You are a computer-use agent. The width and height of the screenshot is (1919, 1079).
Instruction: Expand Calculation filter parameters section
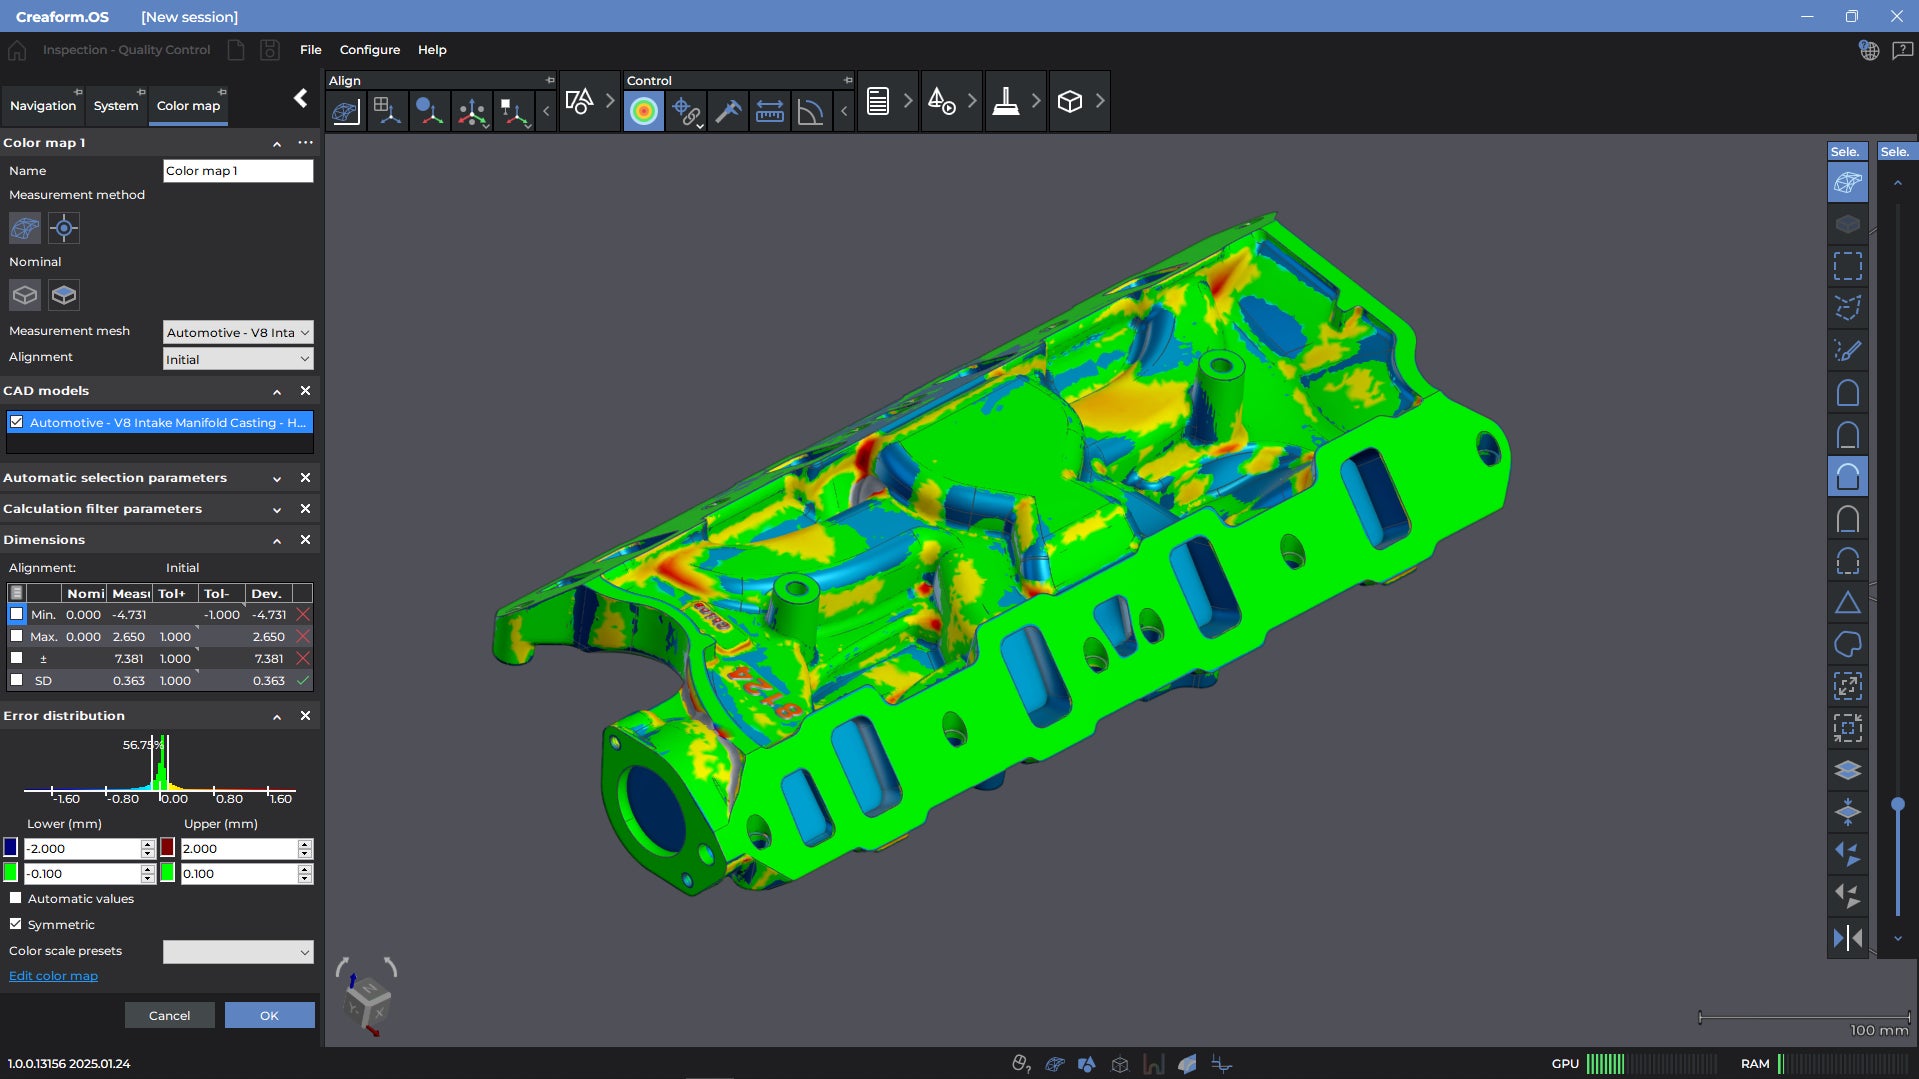[277, 509]
